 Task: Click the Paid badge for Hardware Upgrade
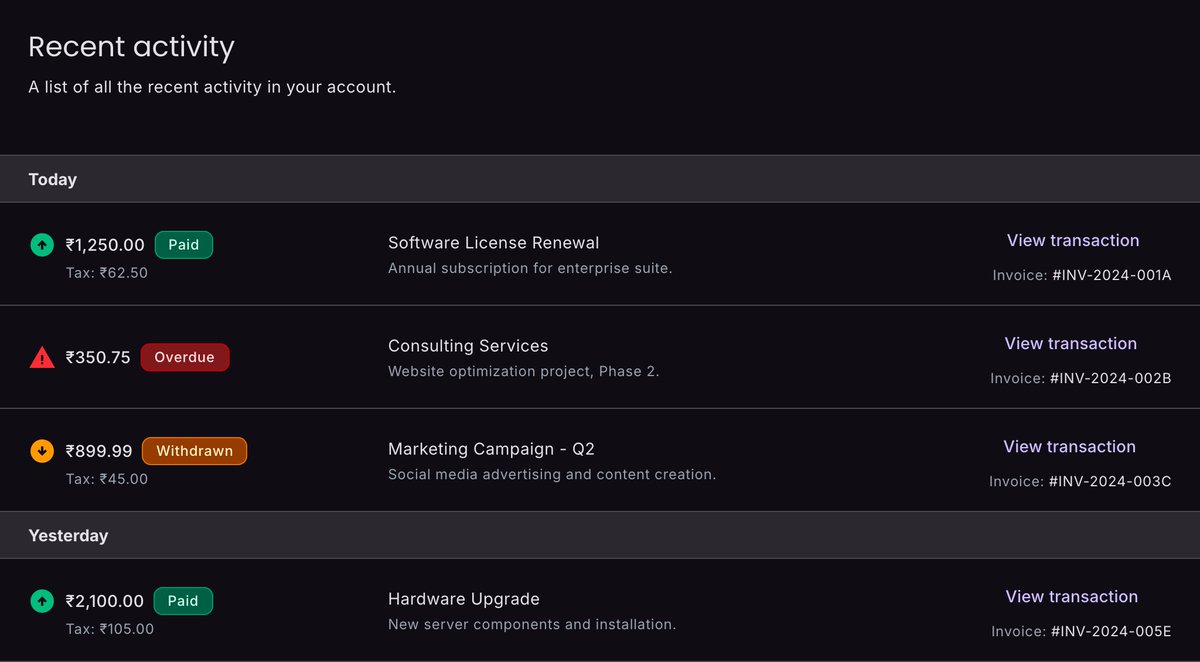pos(184,601)
